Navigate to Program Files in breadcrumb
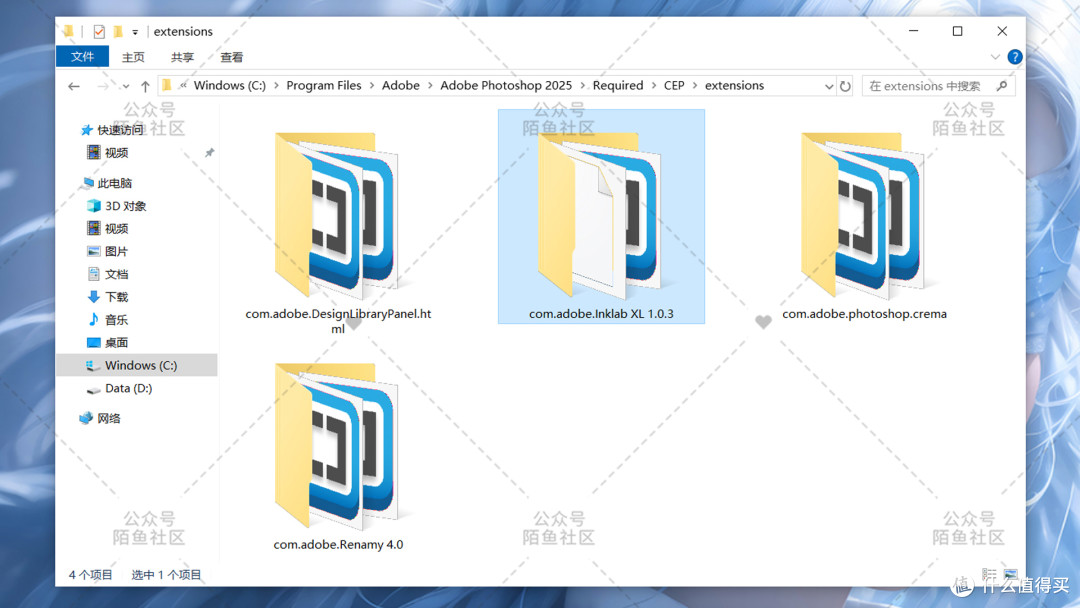 tap(324, 85)
